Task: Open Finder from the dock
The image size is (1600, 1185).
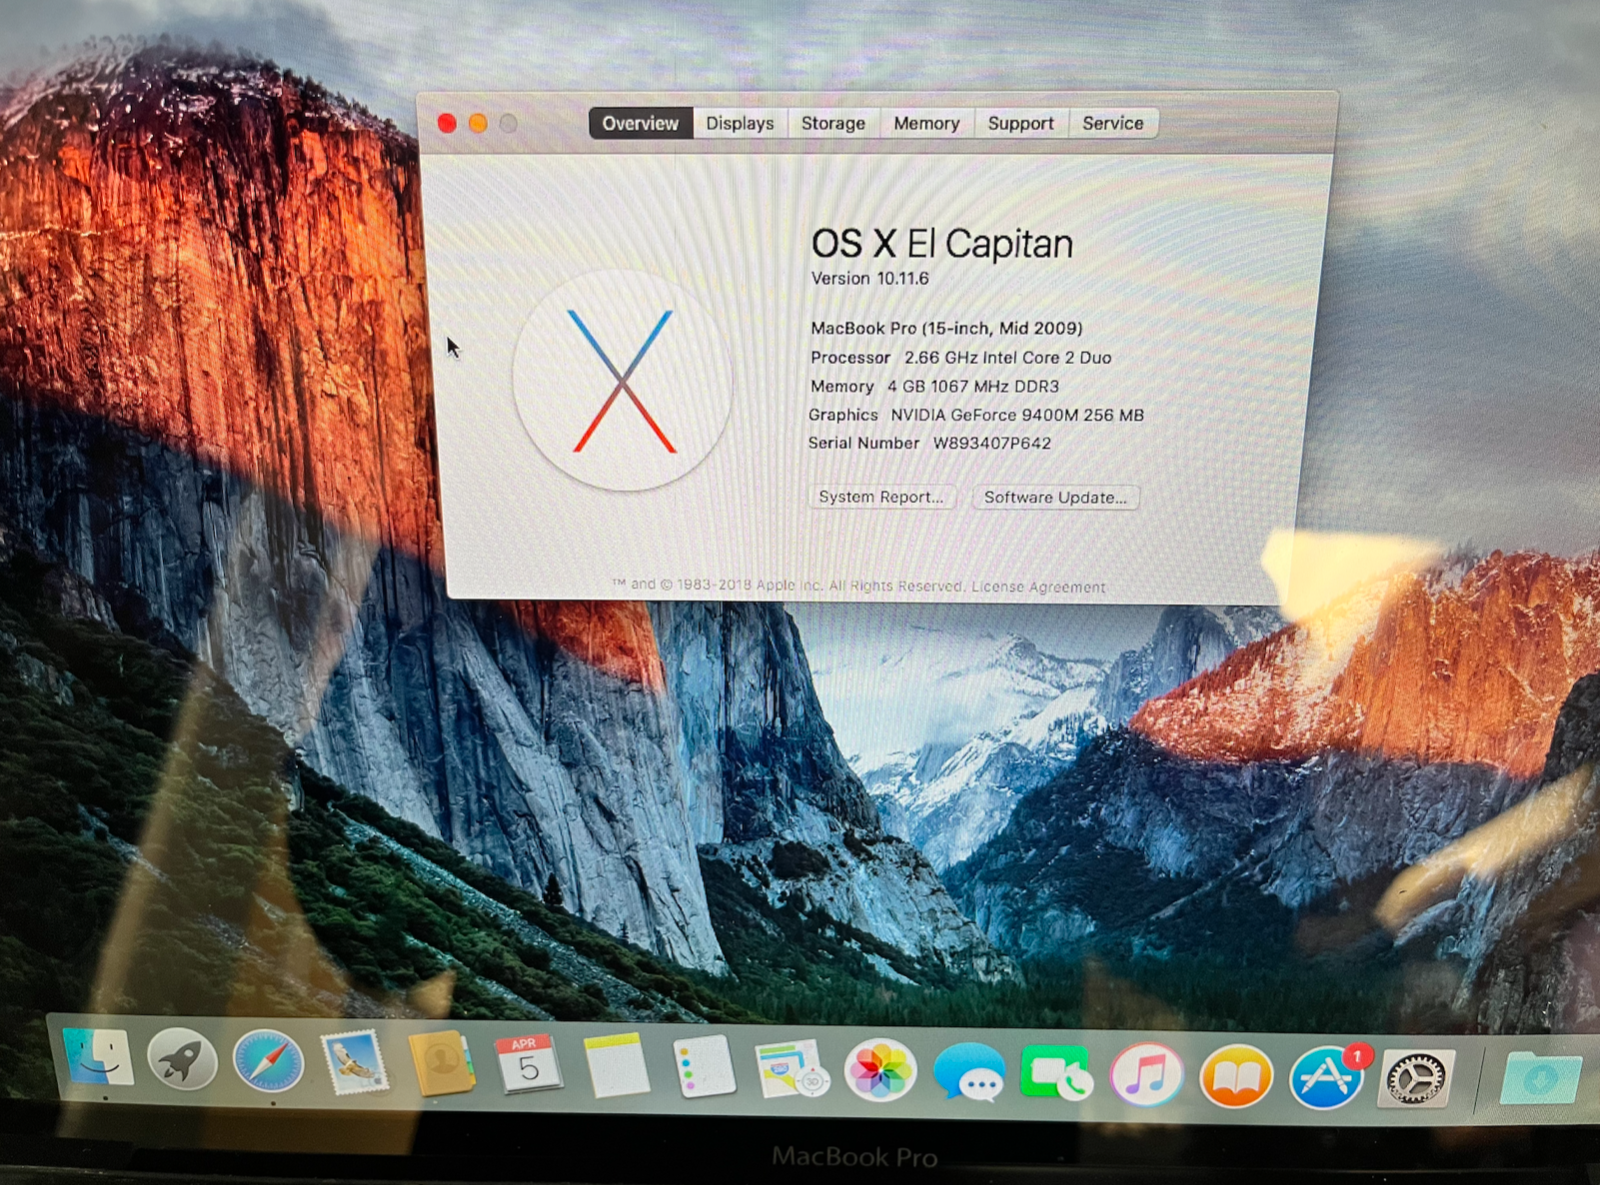Action: coord(98,1058)
